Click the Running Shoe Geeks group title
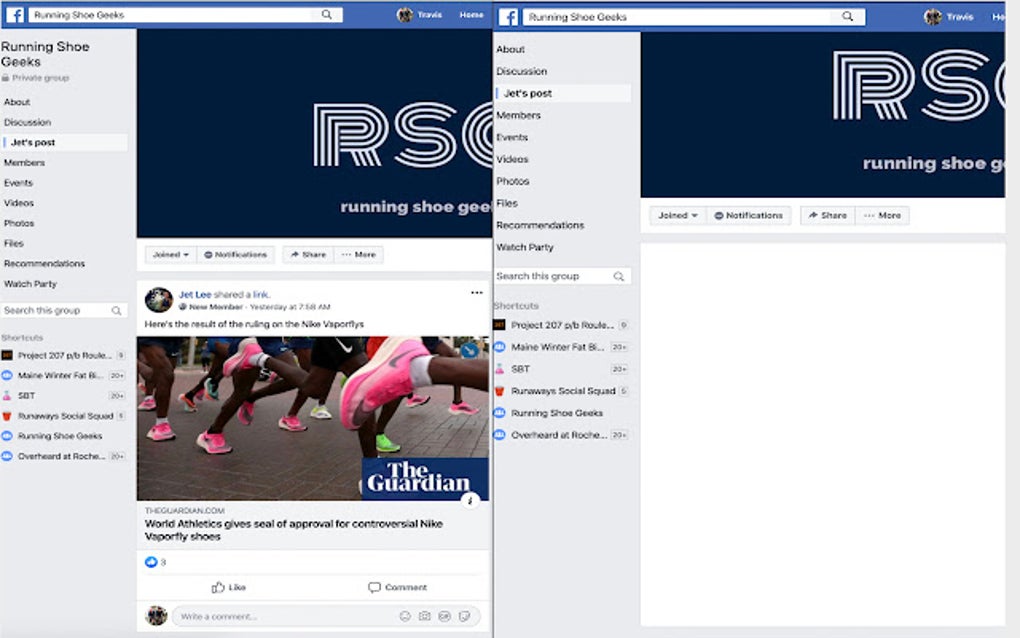Image resolution: width=1020 pixels, height=638 pixels. 45,54
